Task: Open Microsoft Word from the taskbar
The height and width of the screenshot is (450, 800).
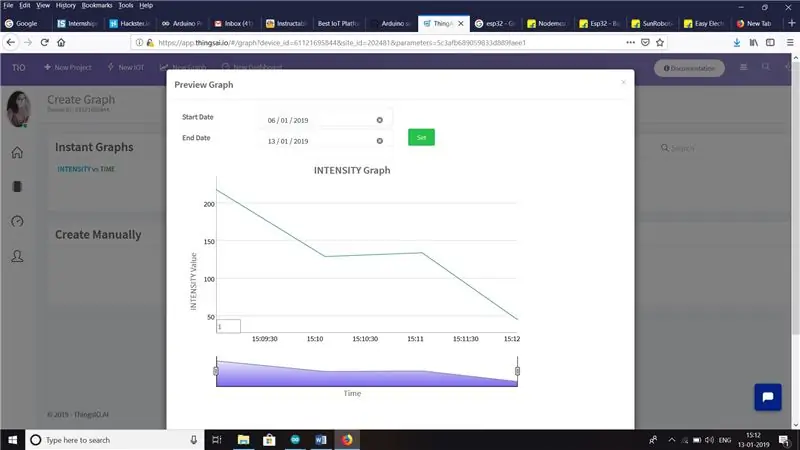Action: [x=321, y=440]
